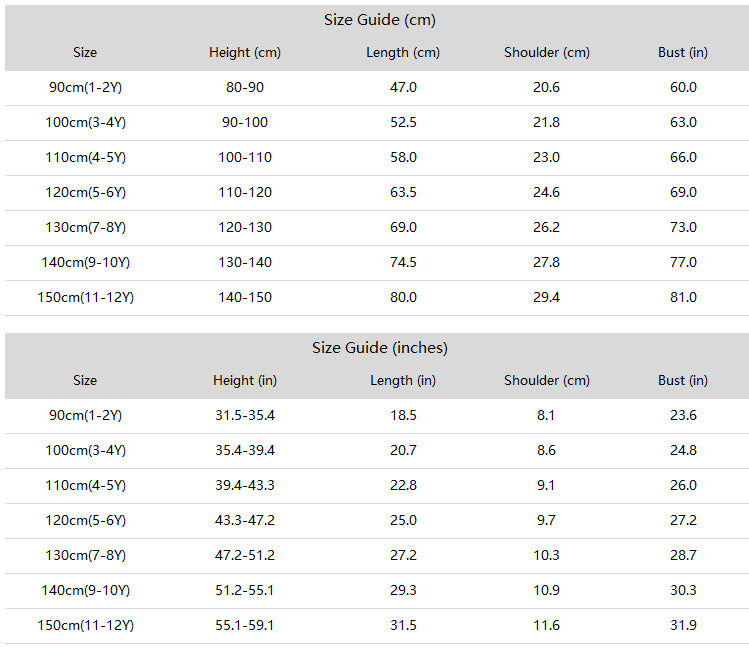749x648 pixels.
Task: Click the 120cm(5-6Y) size in the cm table
Action: click(85, 192)
